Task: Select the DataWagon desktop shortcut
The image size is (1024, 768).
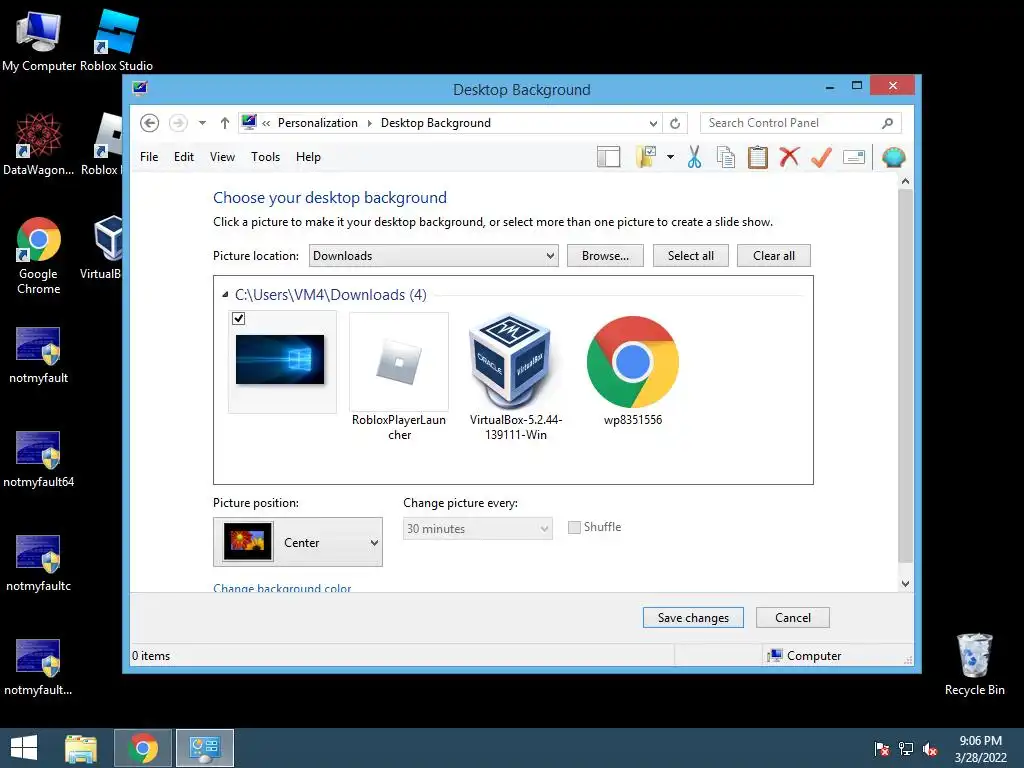Action: tap(39, 145)
